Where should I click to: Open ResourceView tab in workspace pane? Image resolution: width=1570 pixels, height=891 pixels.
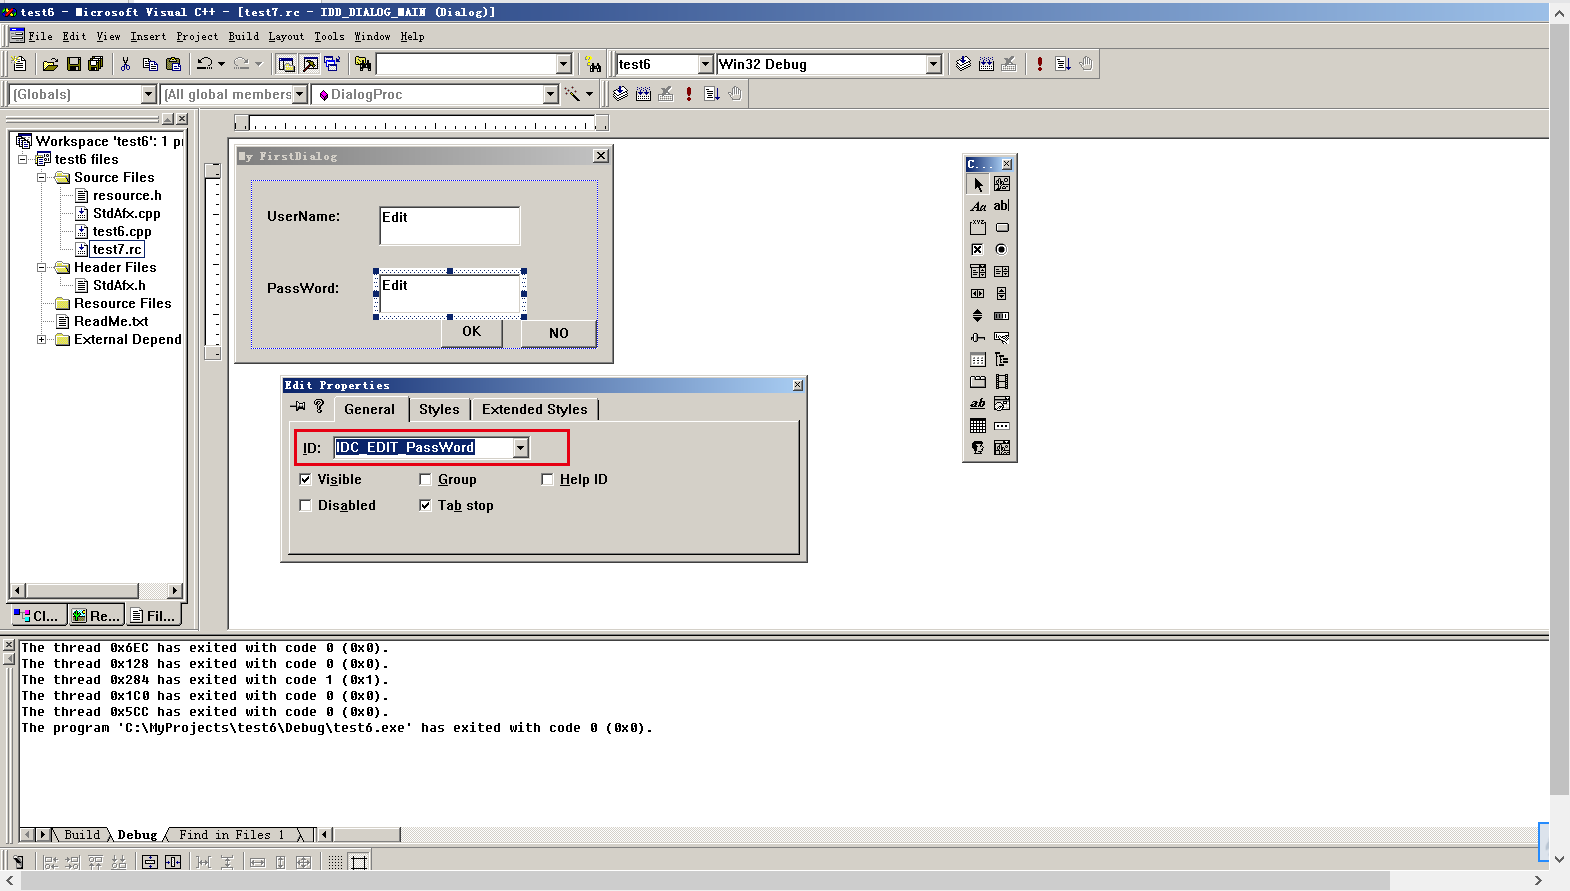96,616
